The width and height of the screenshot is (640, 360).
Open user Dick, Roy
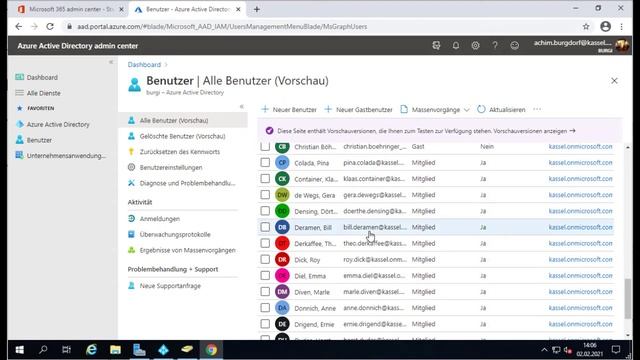[307, 260]
